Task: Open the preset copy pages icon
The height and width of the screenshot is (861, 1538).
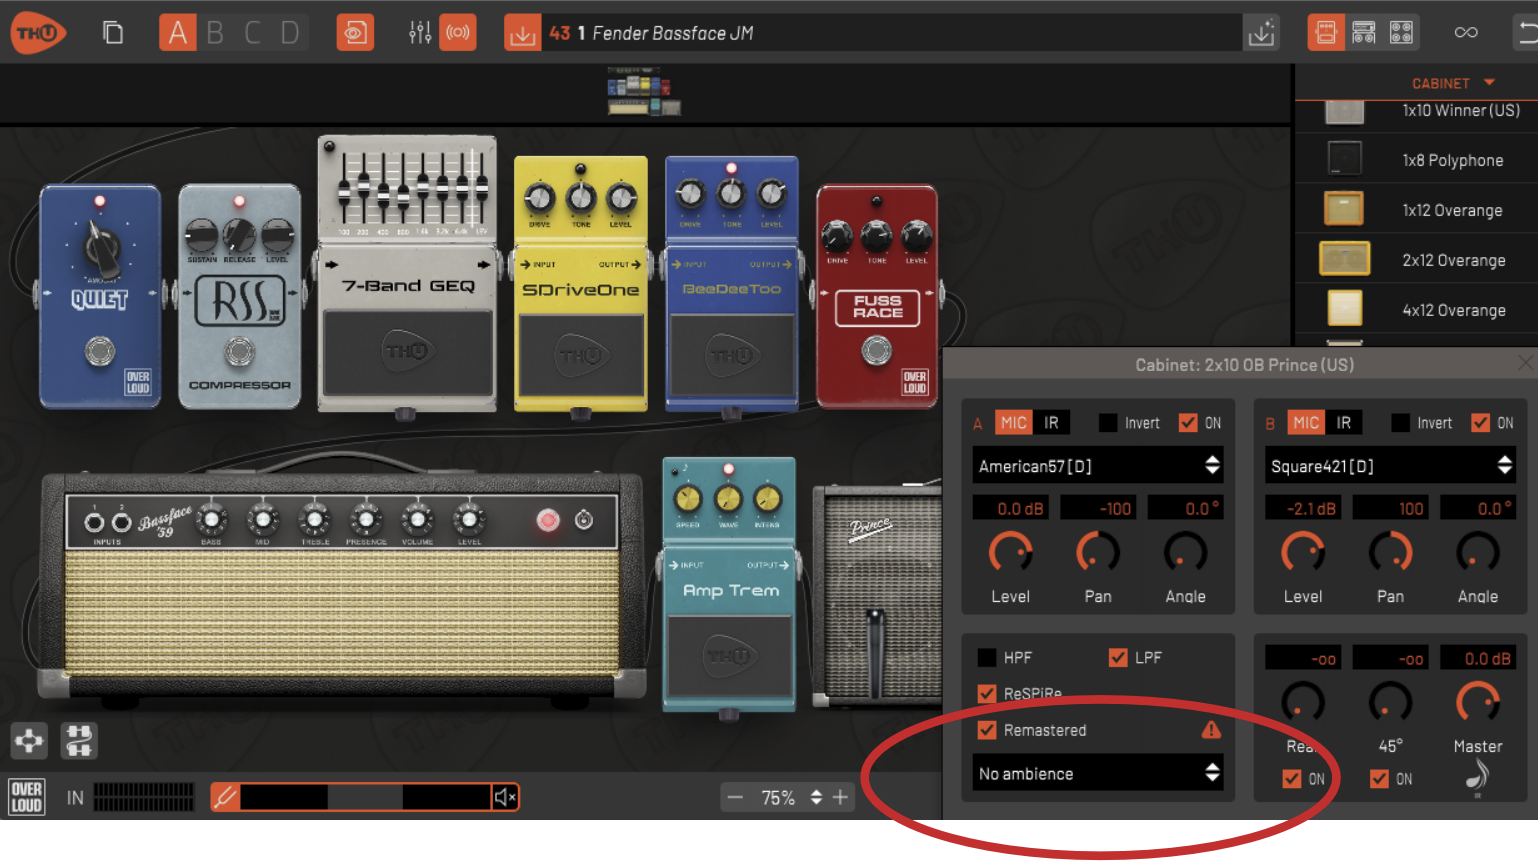Action: 113,33
